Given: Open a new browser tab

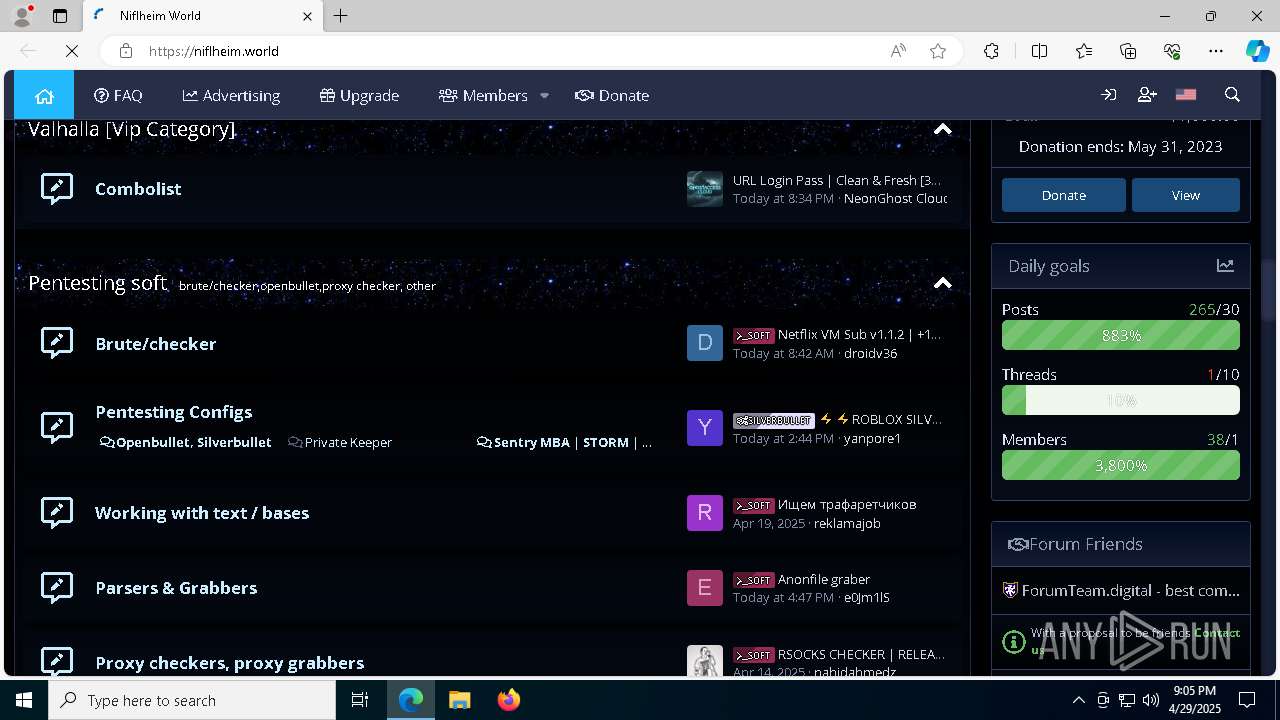Looking at the screenshot, I should point(341,16).
